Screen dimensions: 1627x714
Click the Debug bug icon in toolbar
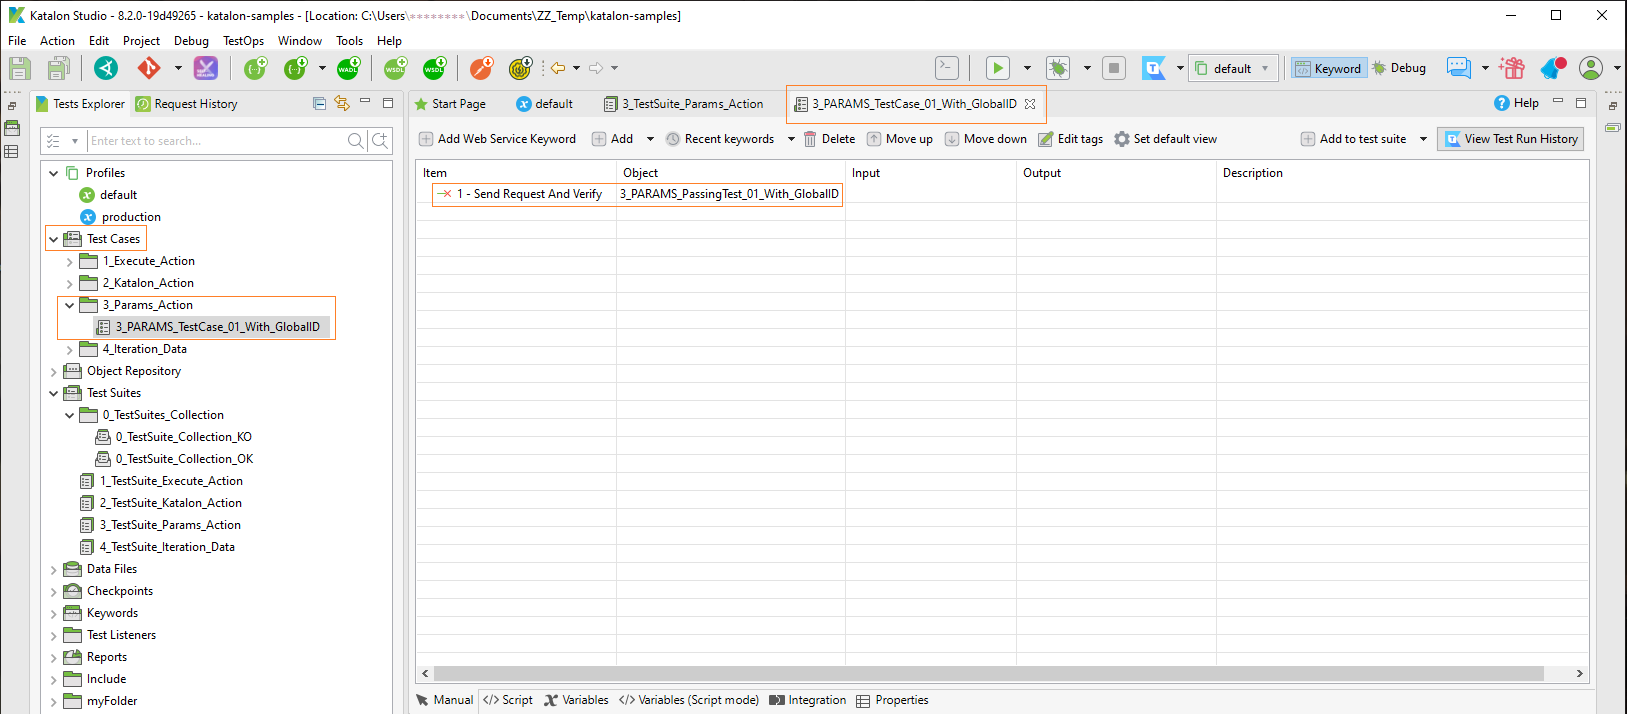(x=1057, y=68)
